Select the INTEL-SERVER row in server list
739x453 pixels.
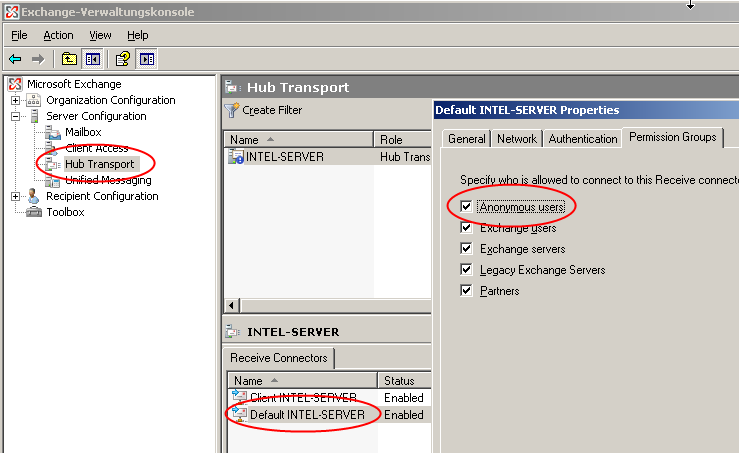click(328, 156)
